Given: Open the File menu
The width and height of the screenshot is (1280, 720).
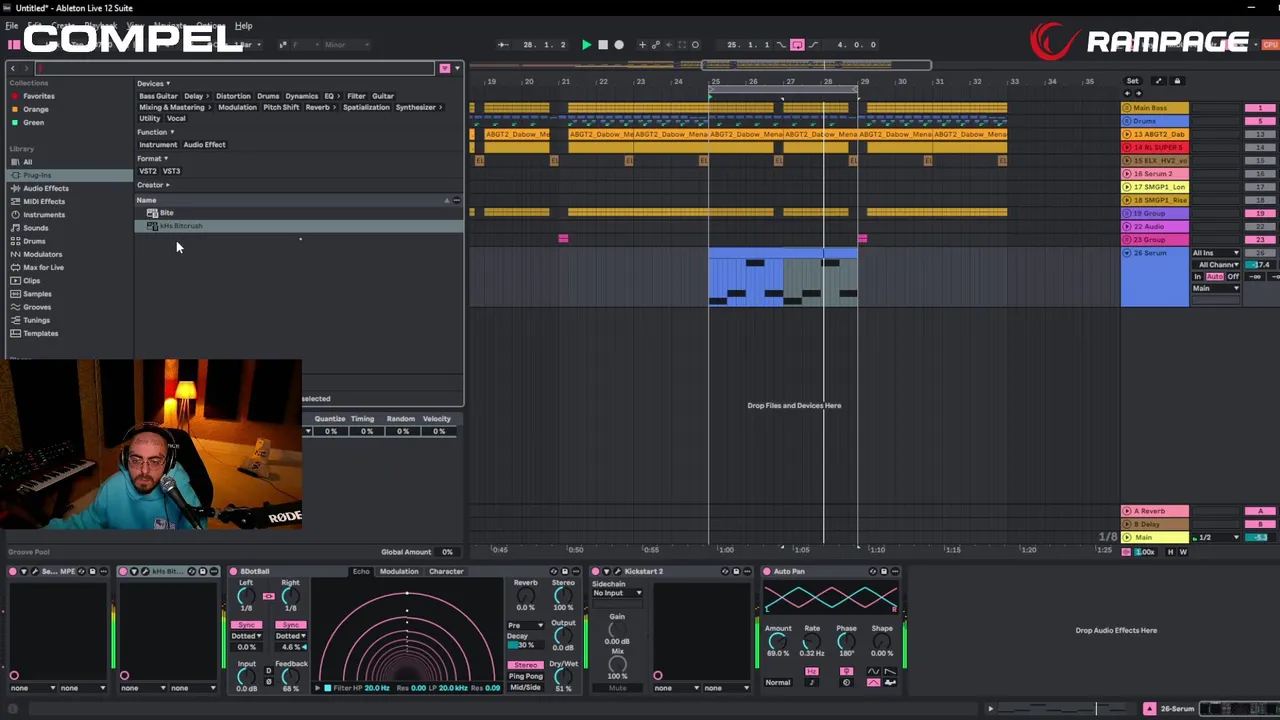Looking at the screenshot, I should [12, 25].
